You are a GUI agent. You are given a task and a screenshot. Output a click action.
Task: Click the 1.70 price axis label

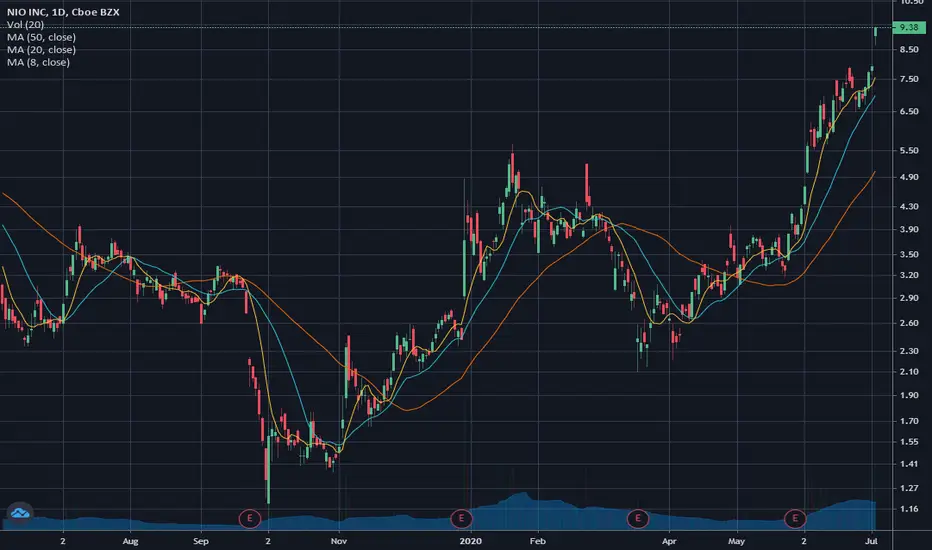pyautogui.click(x=909, y=420)
